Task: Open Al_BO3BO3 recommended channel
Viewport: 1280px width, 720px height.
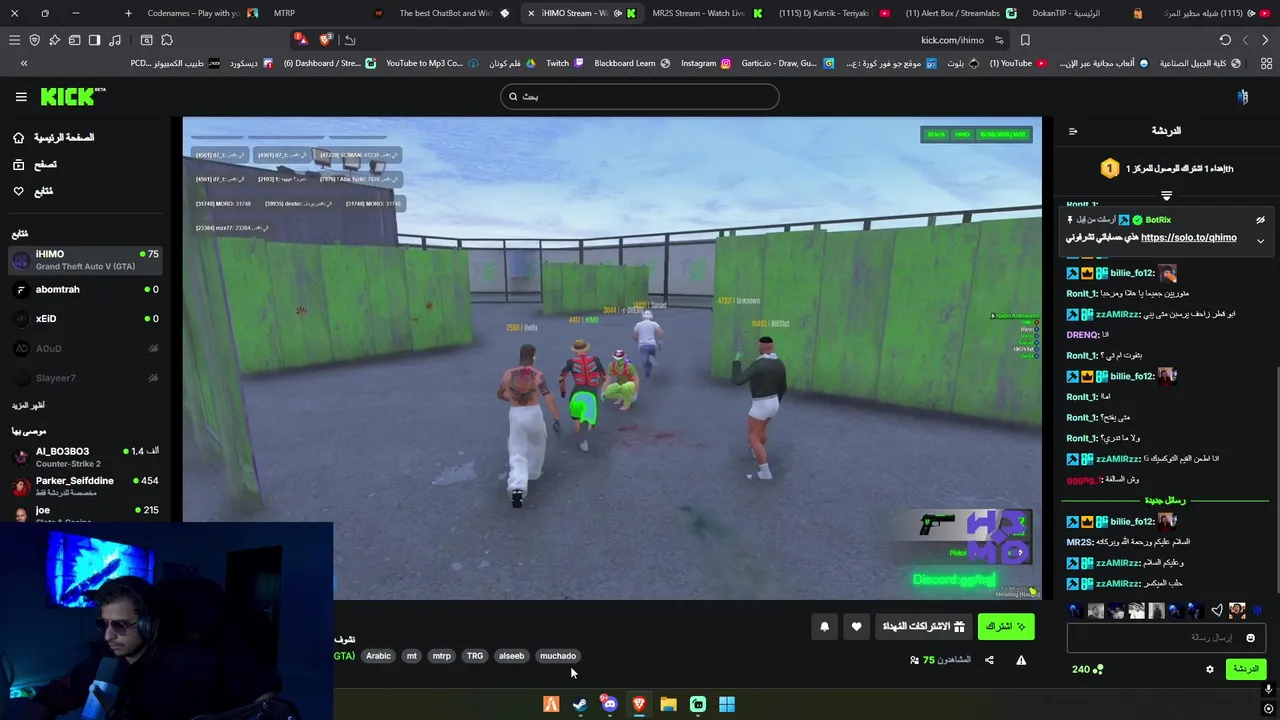Action: click(x=85, y=457)
